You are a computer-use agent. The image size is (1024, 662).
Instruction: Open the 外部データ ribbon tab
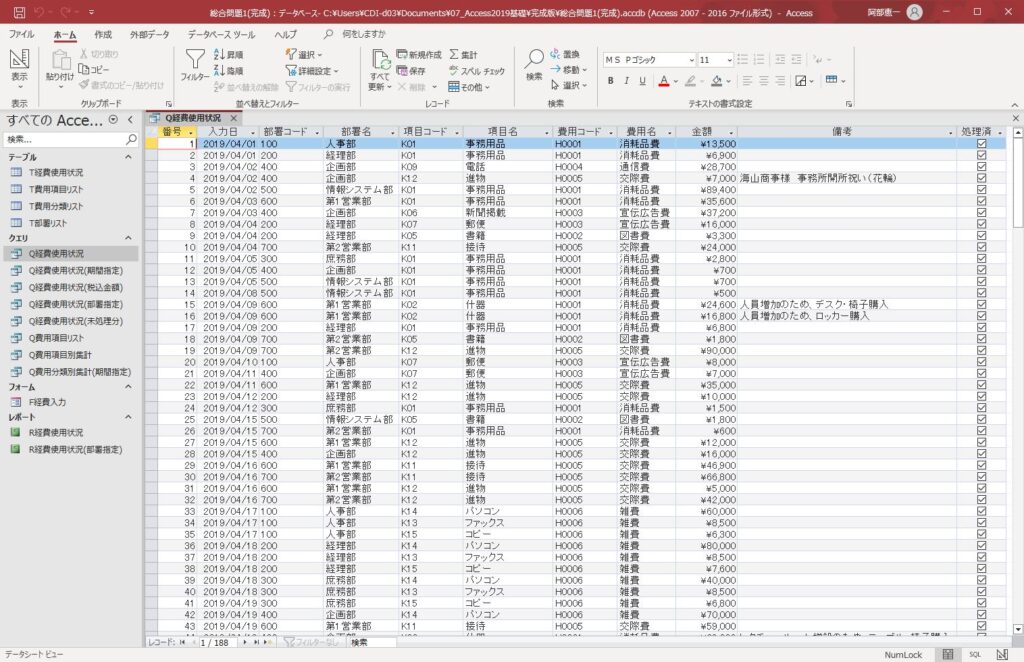pos(150,34)
